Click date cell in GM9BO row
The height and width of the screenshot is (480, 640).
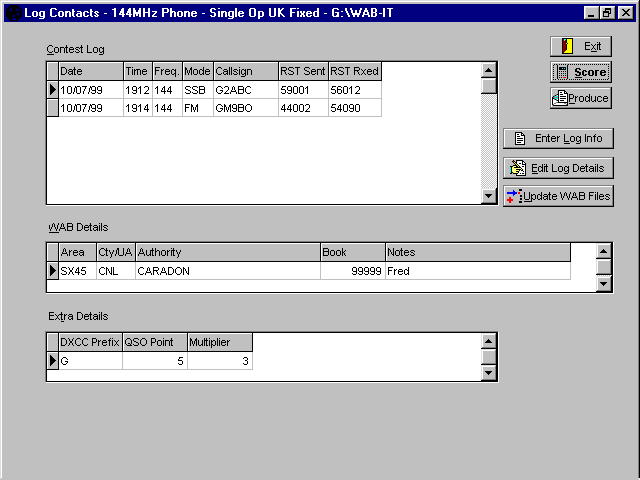(91, 108)
